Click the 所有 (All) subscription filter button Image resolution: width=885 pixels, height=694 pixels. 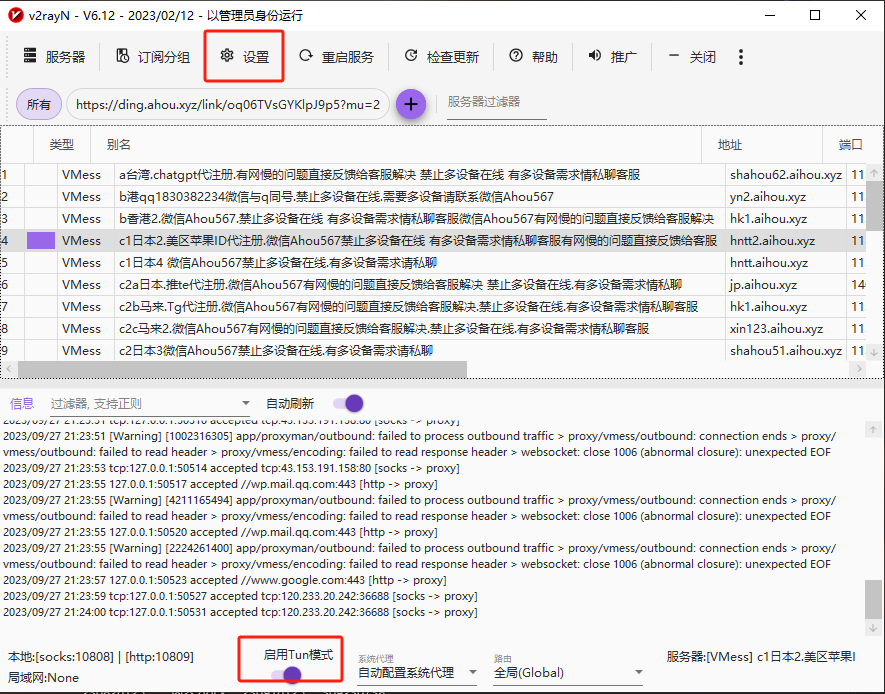(39, 104)
